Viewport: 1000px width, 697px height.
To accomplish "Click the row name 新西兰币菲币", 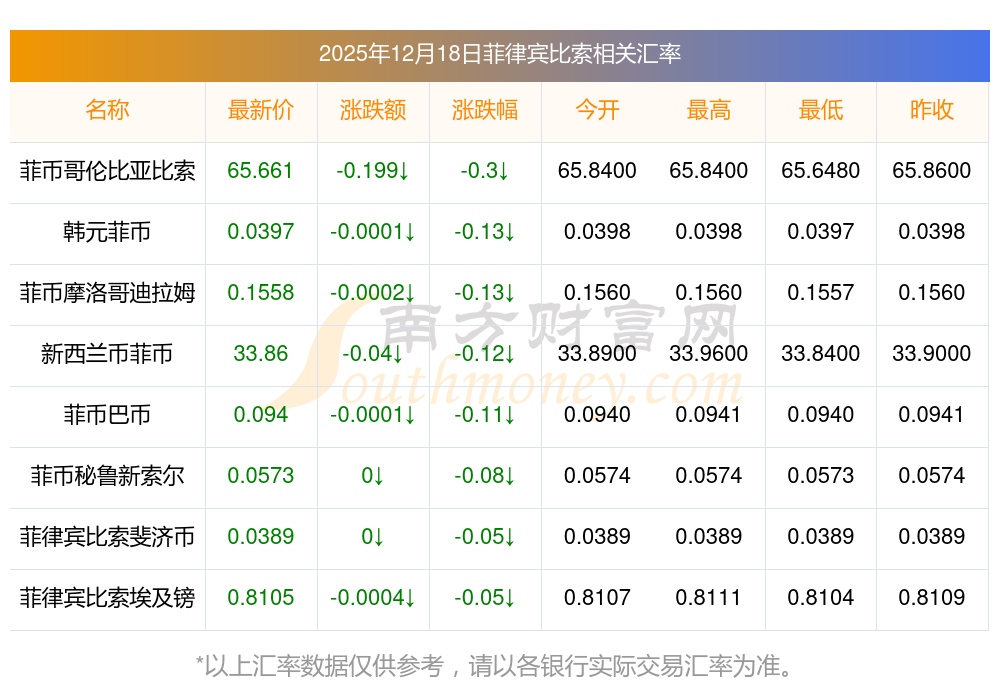I will [x=107, y=354].
